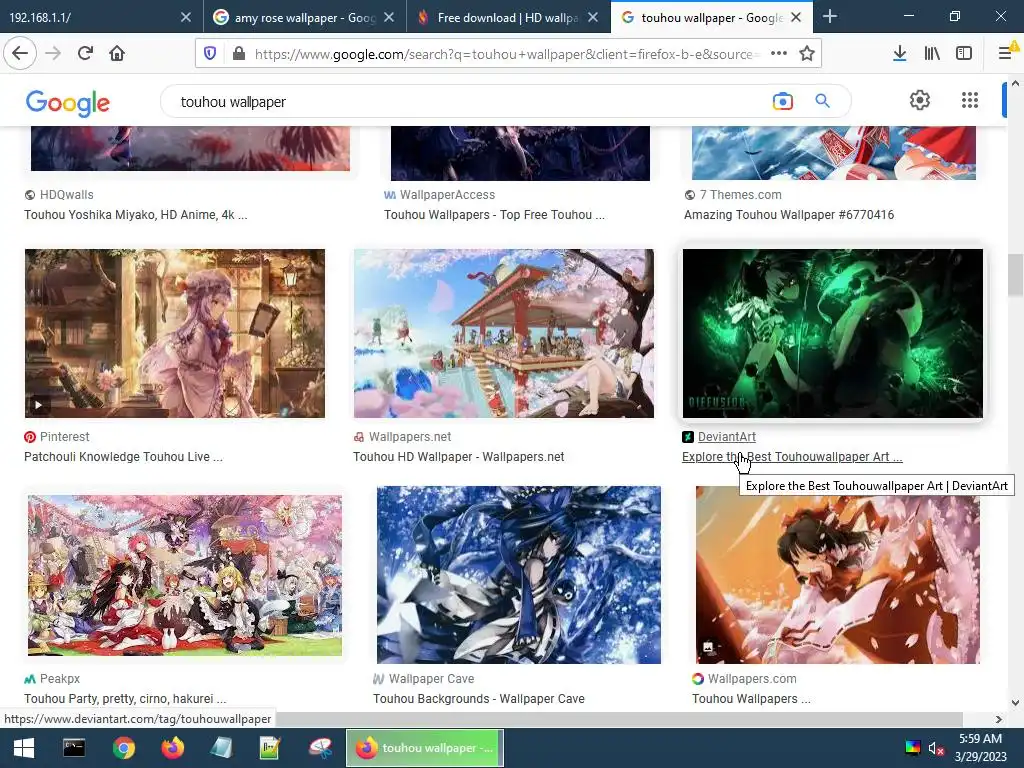Select touhou wallpaper Firefox taskbar window
The width and height of the screenshot is (1024, 768).
pos(424,748)
